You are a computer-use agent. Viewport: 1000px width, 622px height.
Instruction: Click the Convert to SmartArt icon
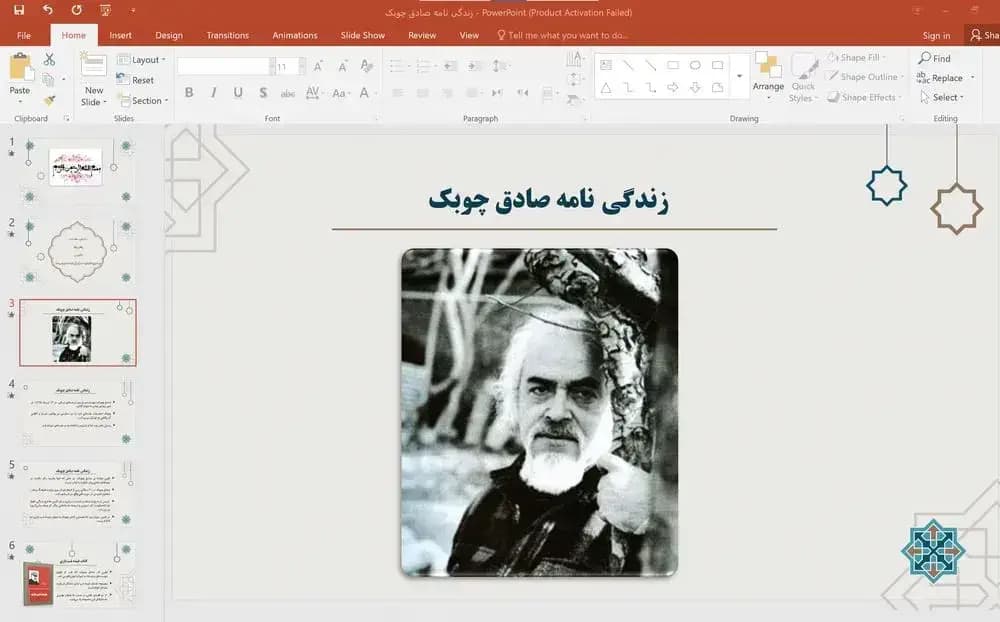[574, 99]
